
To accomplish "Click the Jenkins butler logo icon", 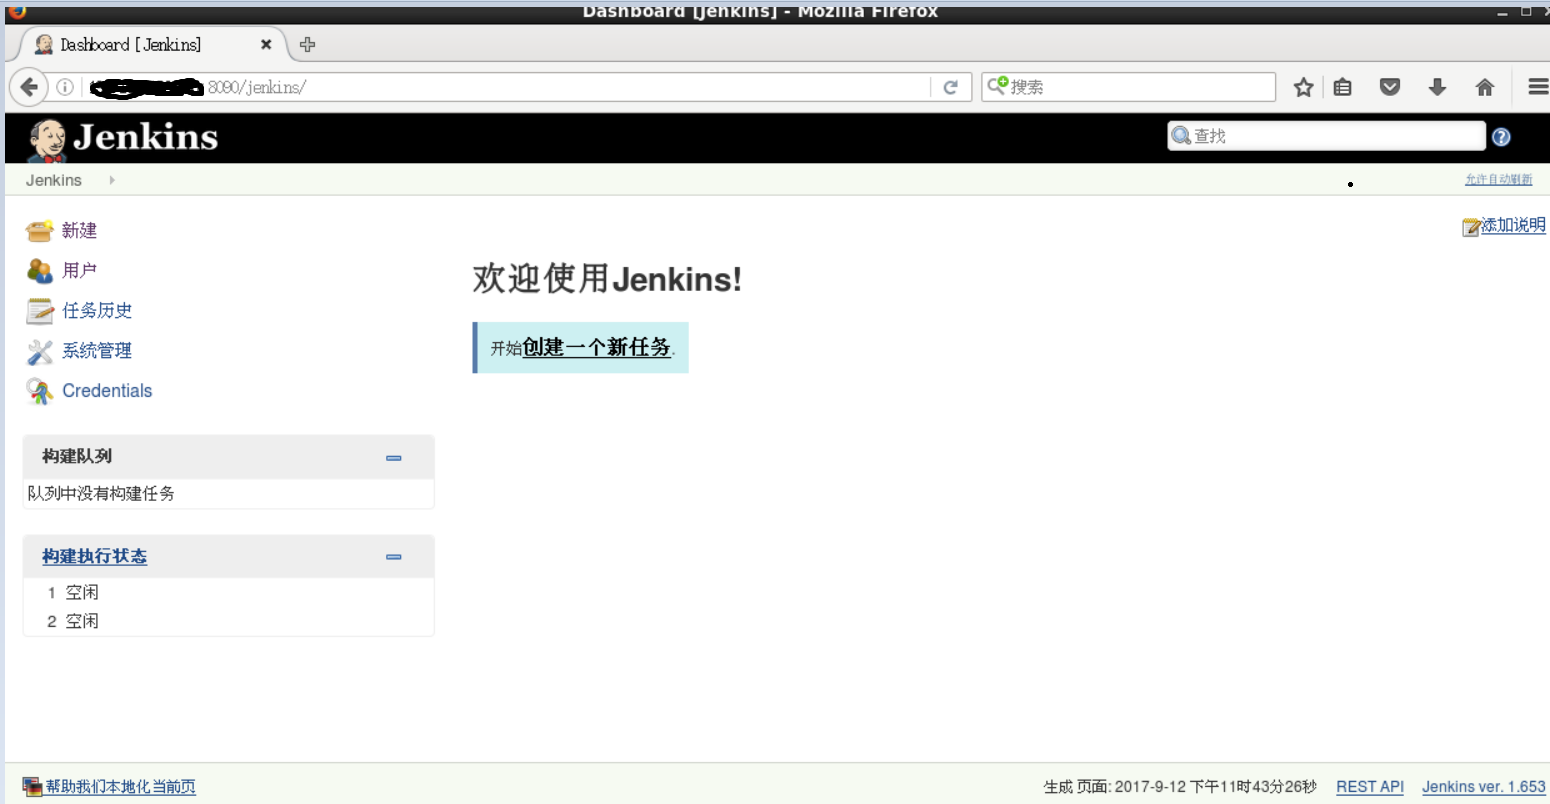I will [46, 140].
